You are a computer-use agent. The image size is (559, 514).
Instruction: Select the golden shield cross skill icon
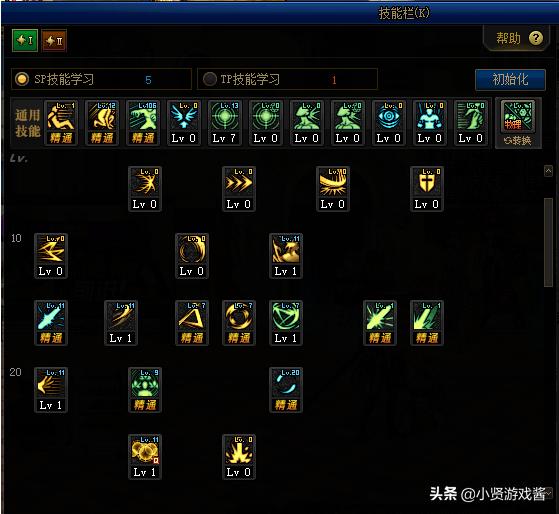click(426, 189)
